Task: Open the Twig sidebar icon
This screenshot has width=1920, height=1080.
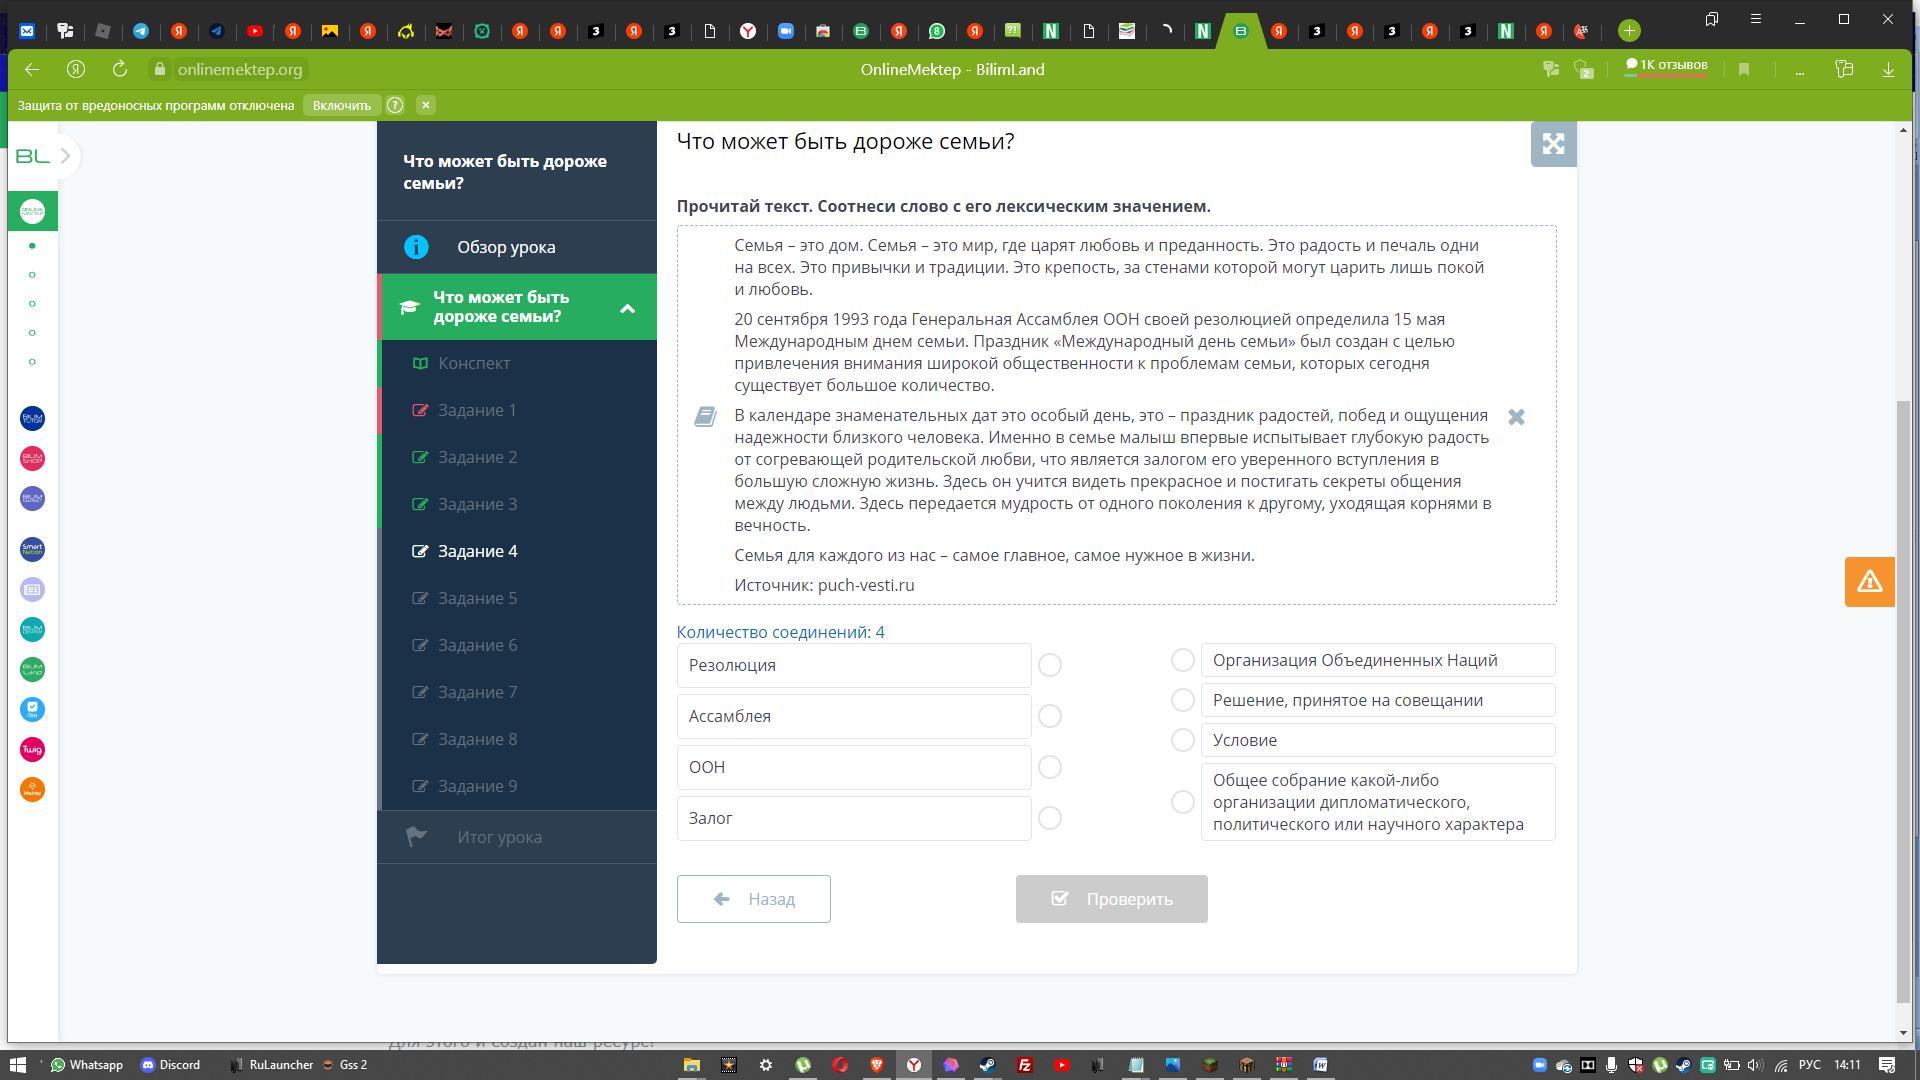Action: click(32, 749)
